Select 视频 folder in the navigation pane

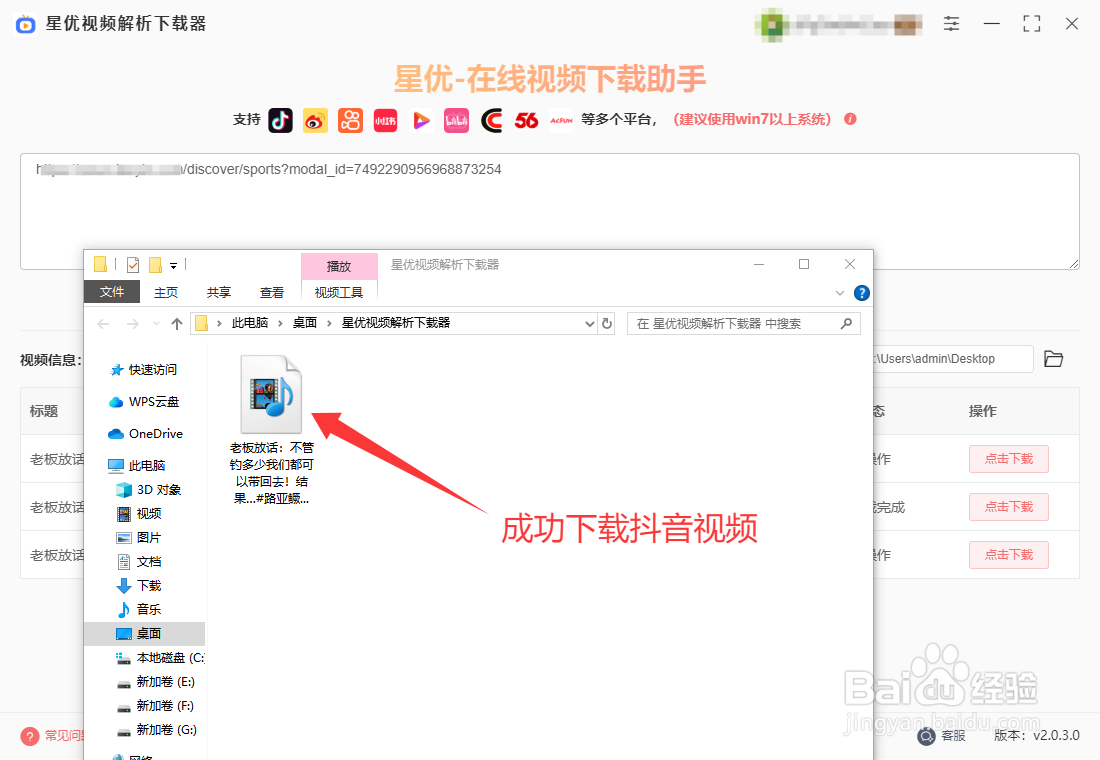click(x=139, y=514)
